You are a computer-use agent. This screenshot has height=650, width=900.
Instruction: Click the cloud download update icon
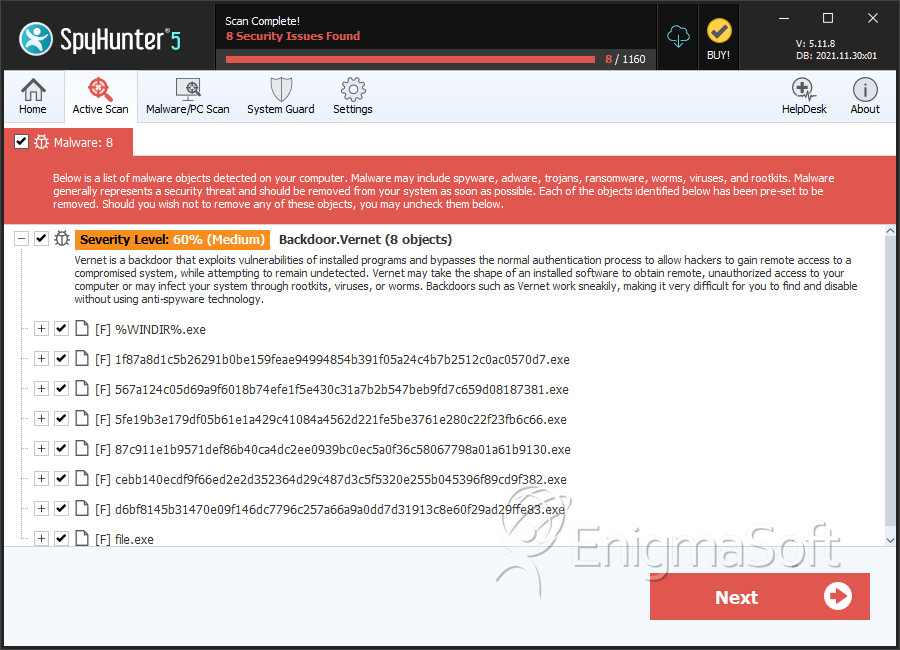(678, 37)
